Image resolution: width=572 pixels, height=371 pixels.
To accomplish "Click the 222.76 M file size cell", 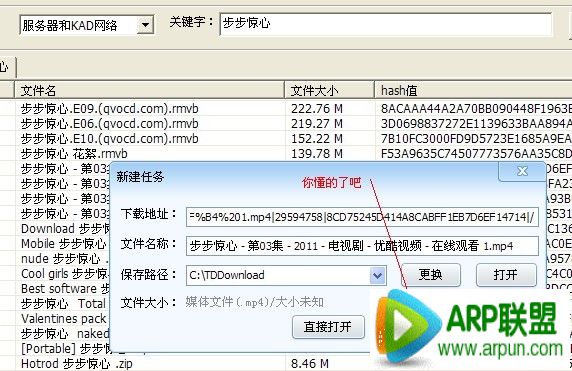I will [x=317, y=109].
